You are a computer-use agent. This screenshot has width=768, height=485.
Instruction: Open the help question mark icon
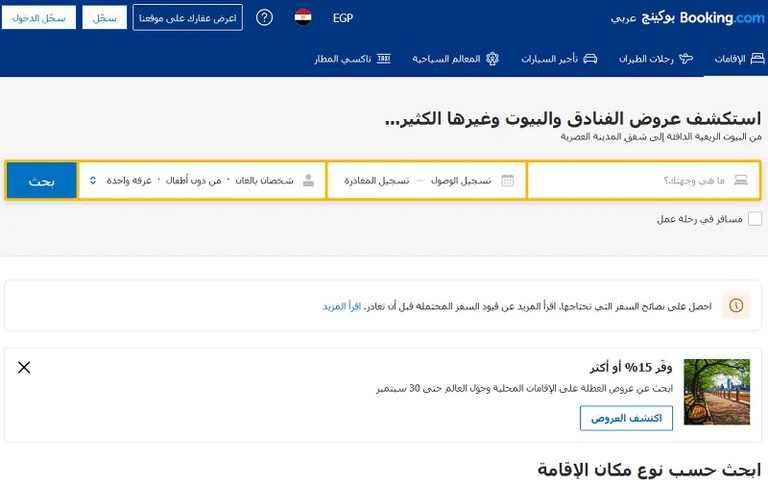coord(264,18)
